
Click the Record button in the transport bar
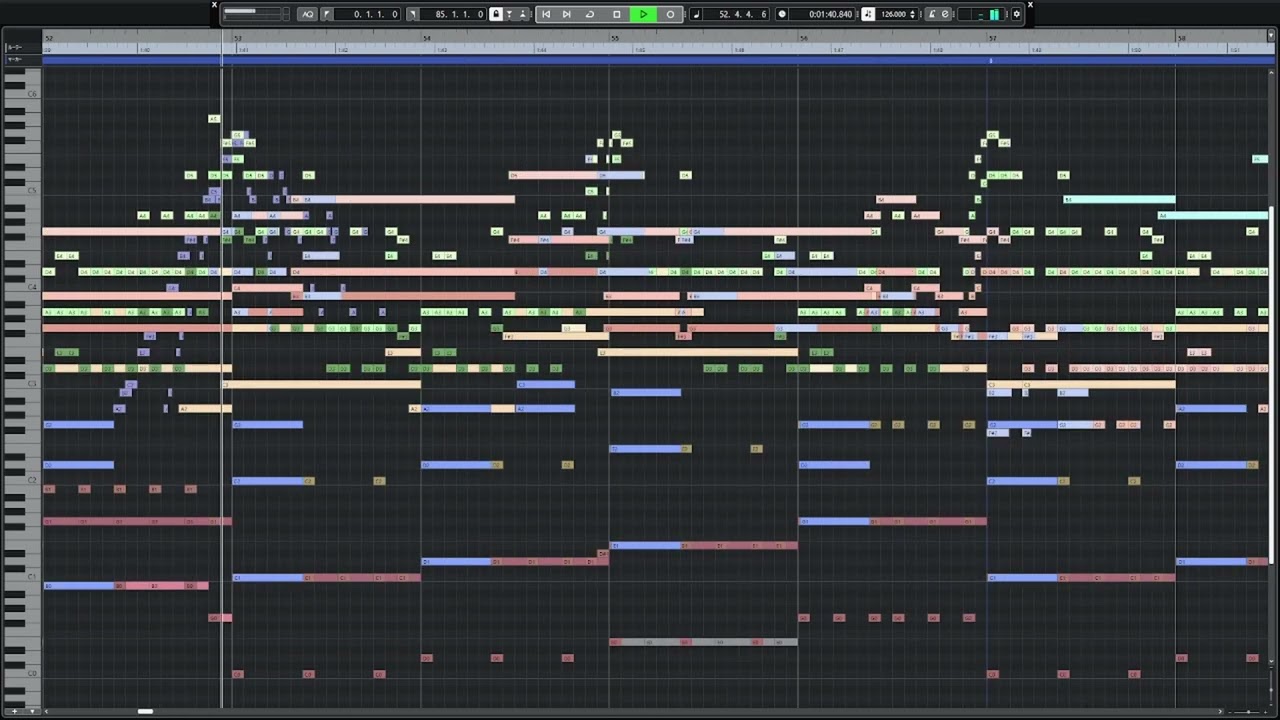tap(670, 14)
